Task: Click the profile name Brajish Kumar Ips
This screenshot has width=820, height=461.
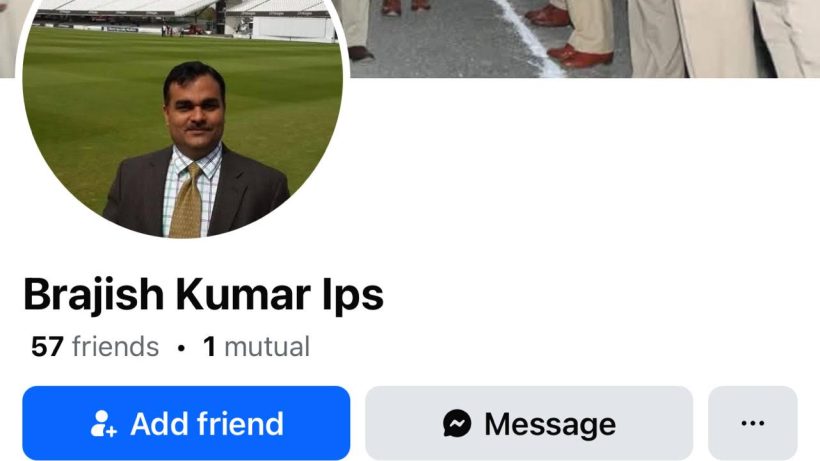Action: [203, 295]
